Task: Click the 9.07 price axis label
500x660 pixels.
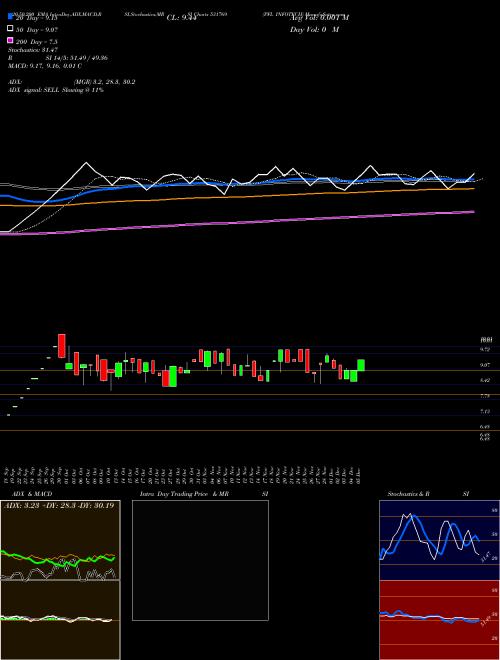Action: pyautogui.click(x=485, y=365)
